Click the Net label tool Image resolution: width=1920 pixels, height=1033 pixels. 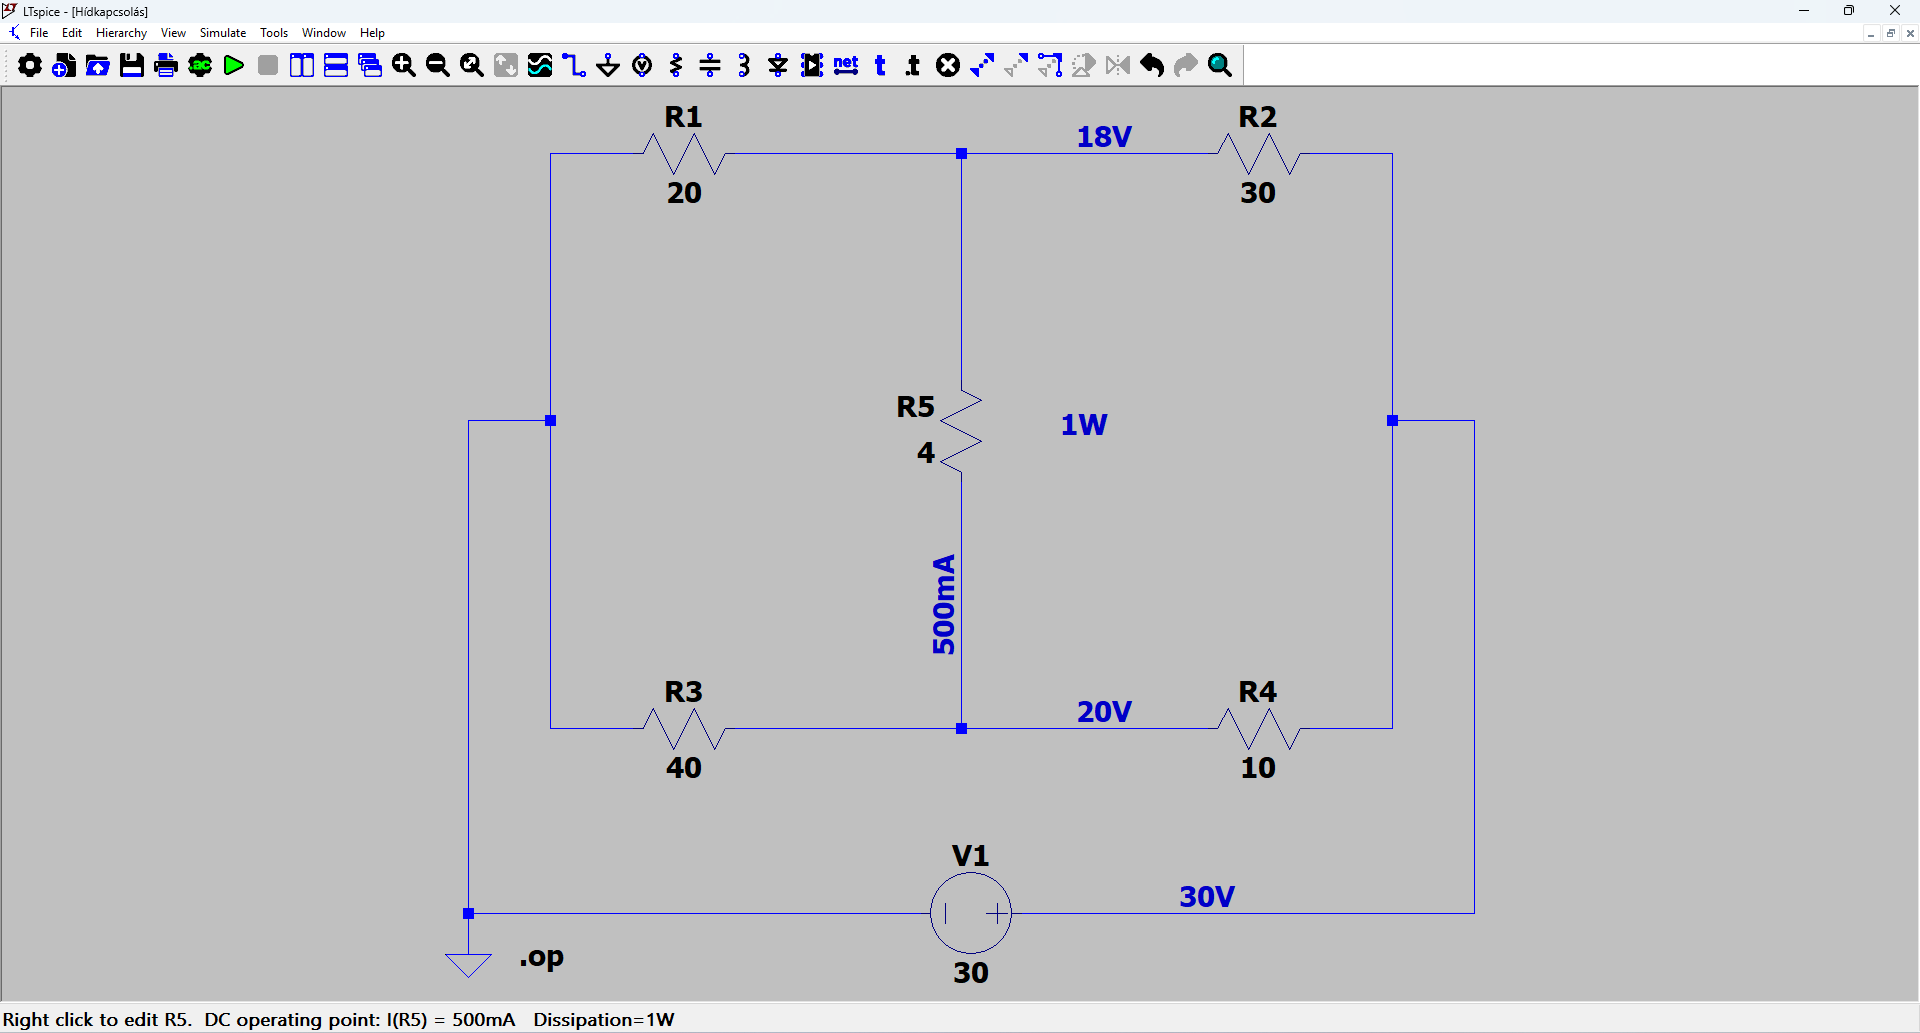click(846, 66)
